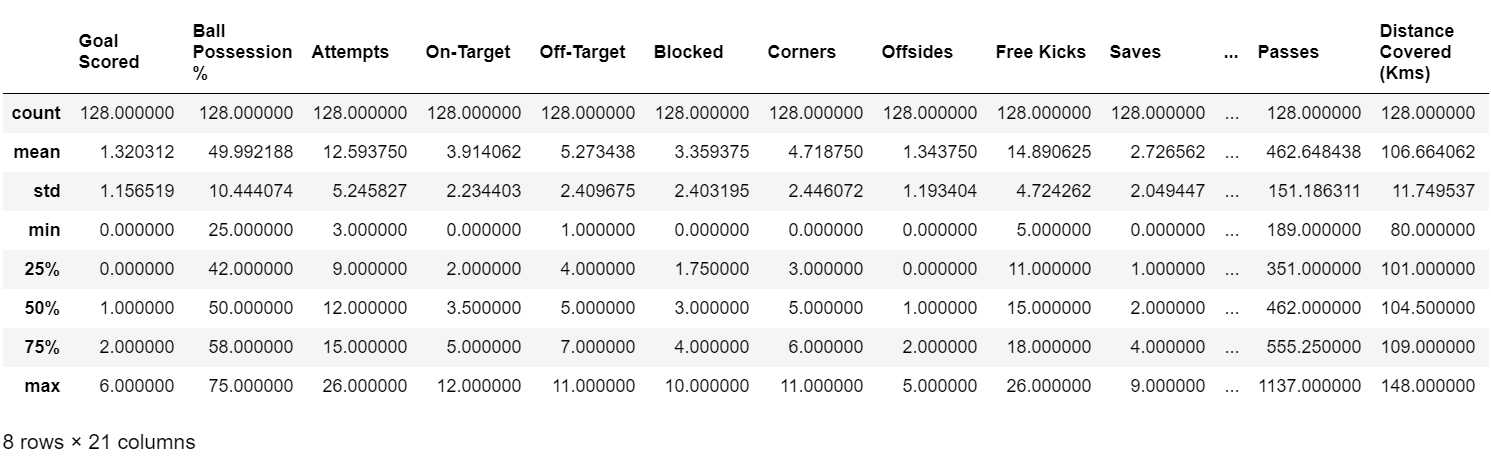Select the Offsides column header
The height and width of the screenshot is (457, 1491).
917,51
